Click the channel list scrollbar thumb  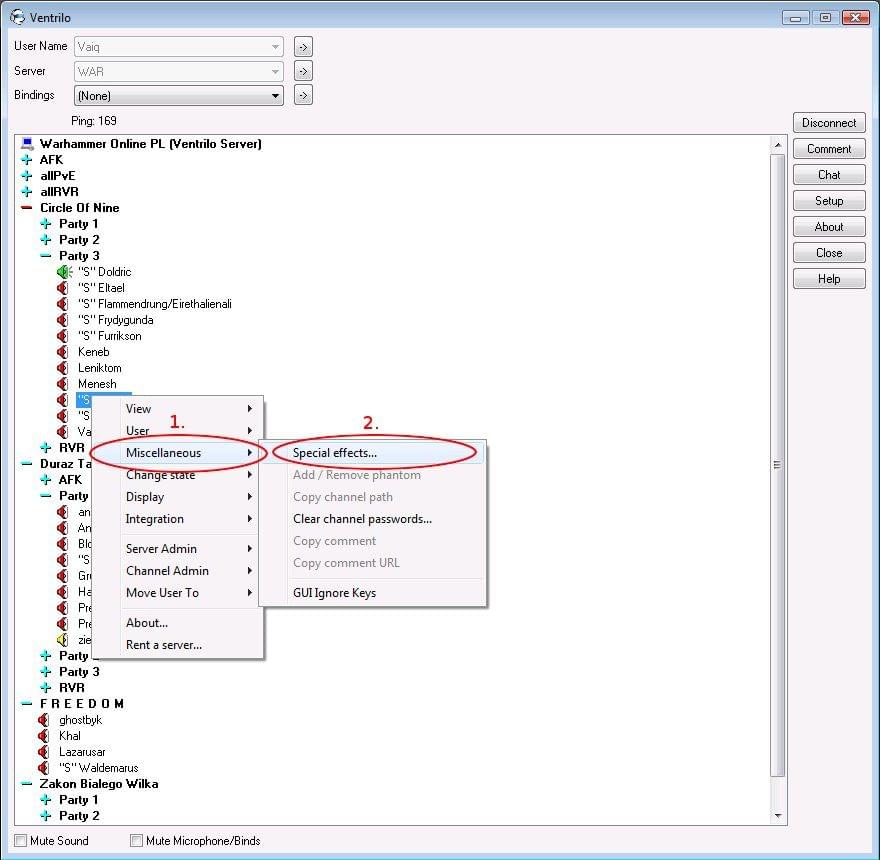(x=777, y=465)
